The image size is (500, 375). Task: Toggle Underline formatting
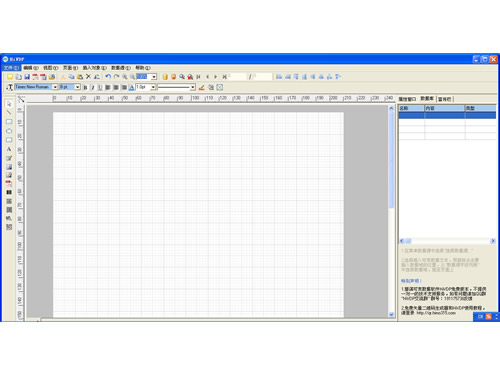(x=100, y=87)
